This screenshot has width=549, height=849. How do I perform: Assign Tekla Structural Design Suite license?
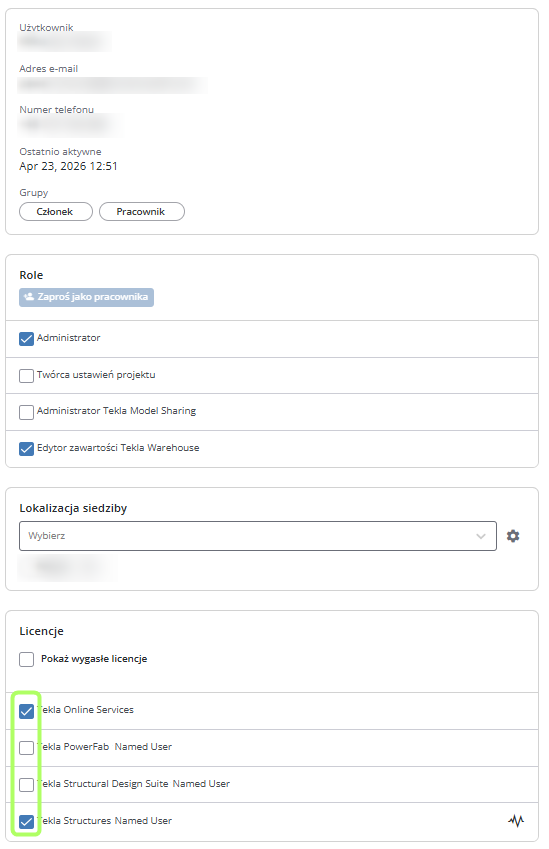point(27,784)
